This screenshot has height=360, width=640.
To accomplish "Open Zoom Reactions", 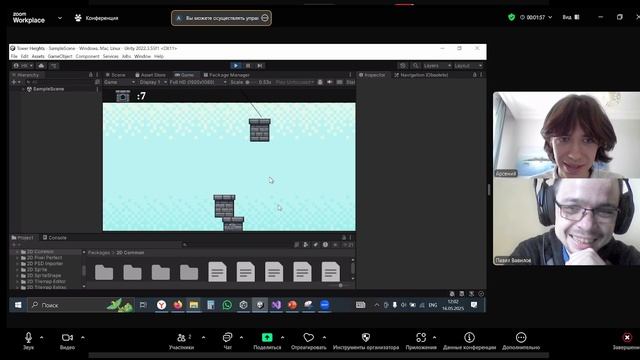I will point(309,341).
